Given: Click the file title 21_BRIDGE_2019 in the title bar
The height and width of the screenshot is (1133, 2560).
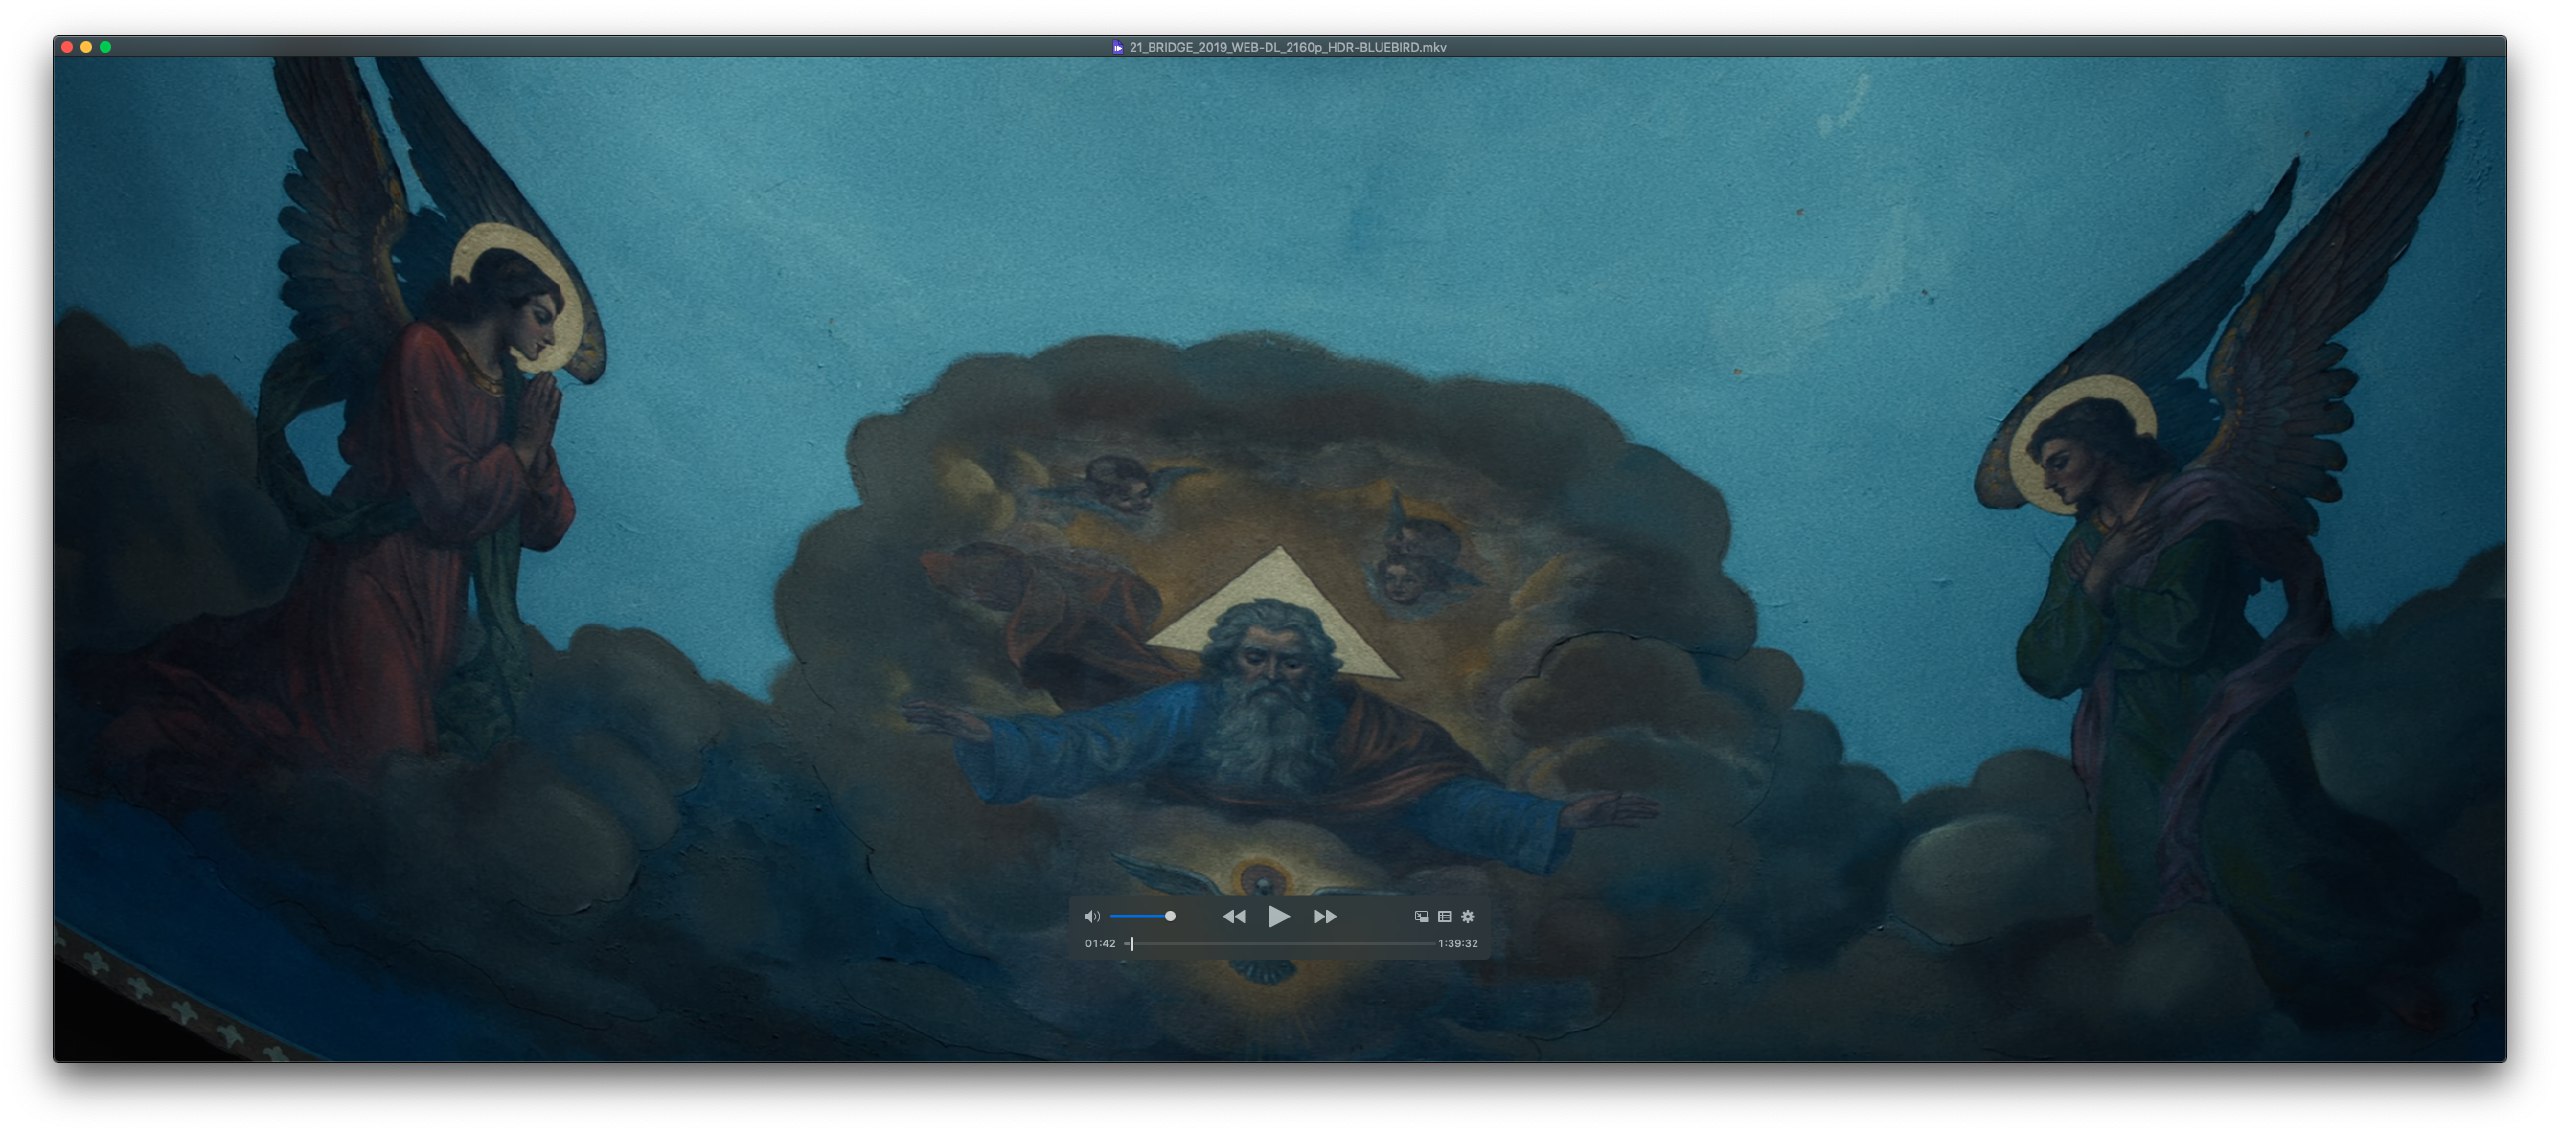Looking at the screenshot, I should (1288, 47).
